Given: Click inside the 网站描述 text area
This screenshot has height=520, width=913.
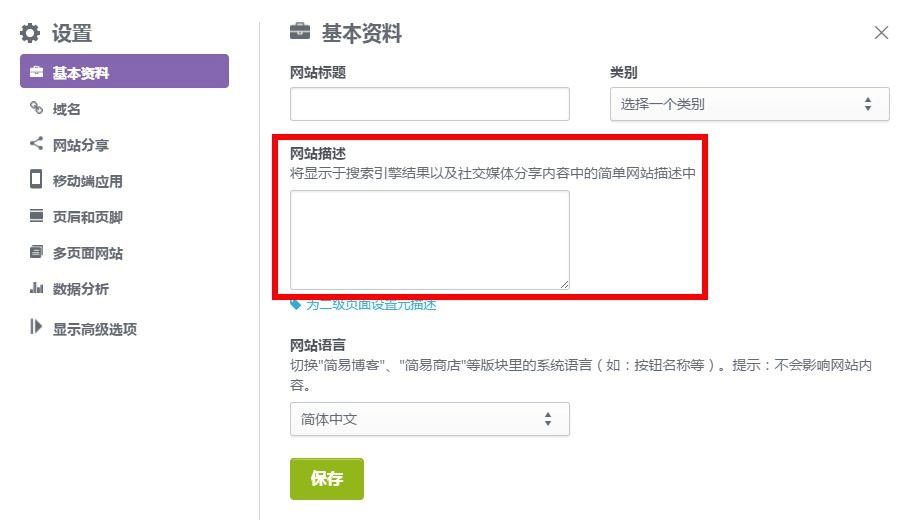Looking at the screenshot, I should click(429, 240).
